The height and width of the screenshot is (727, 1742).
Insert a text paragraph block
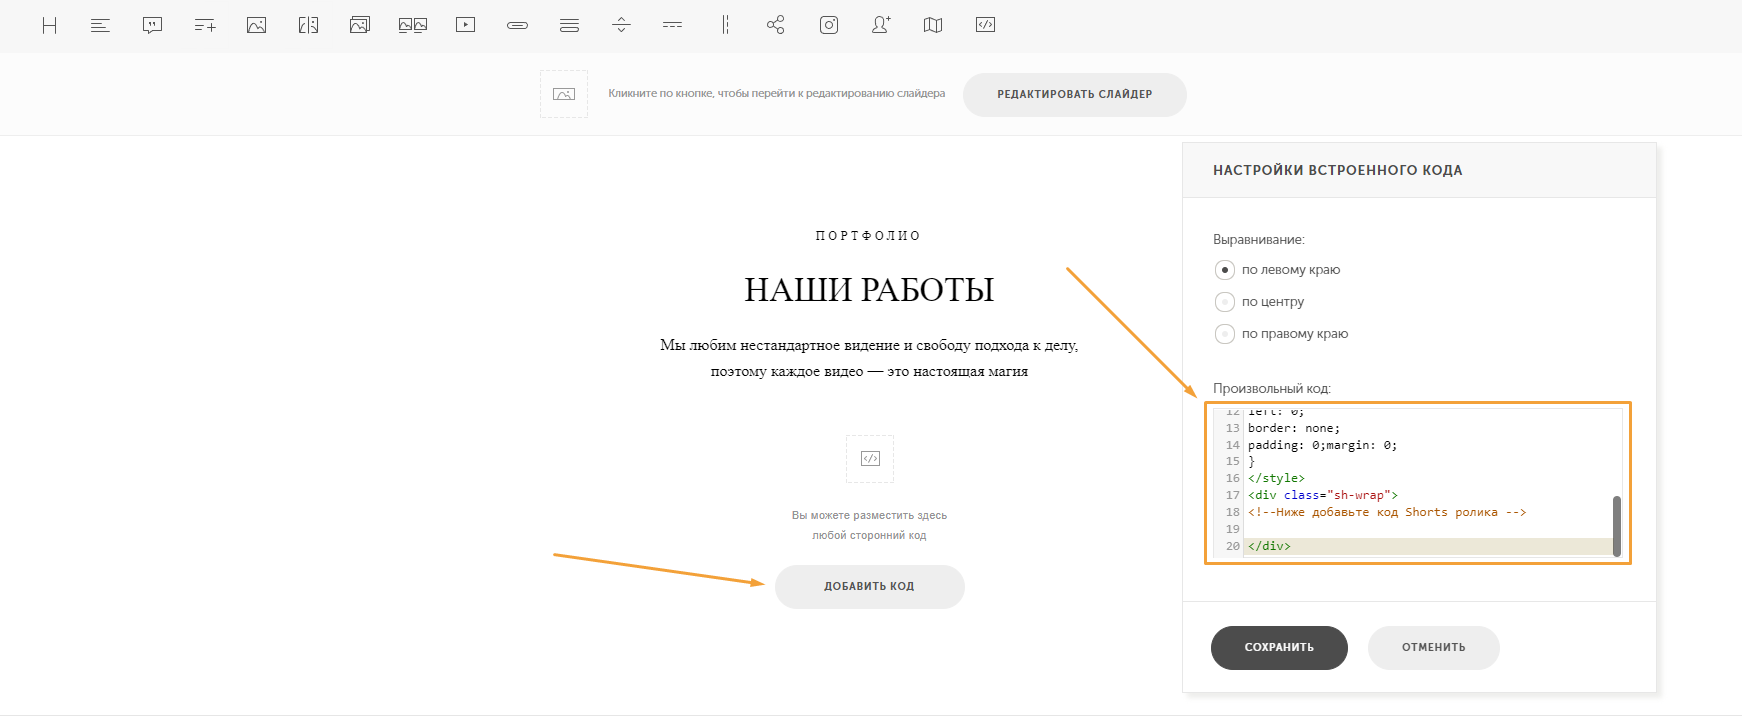click(x=100, y=25)
